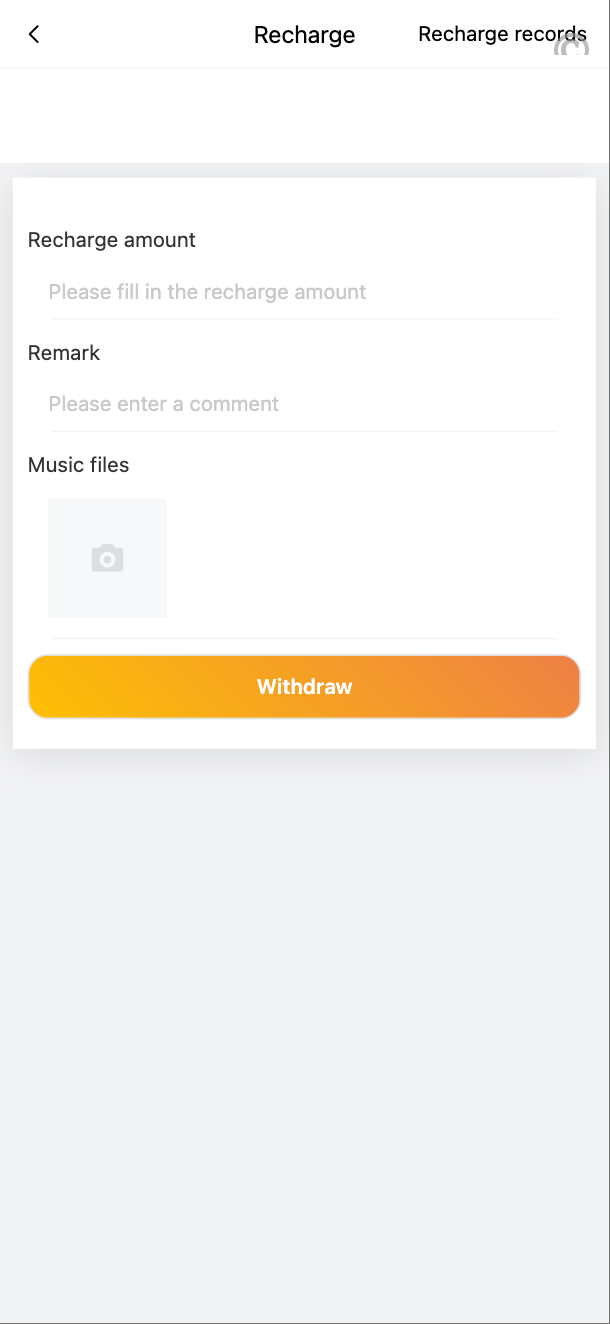610x1324 pixels.
Task: Click the empty gray area below the form
Action: click(x=304, y=1000)
